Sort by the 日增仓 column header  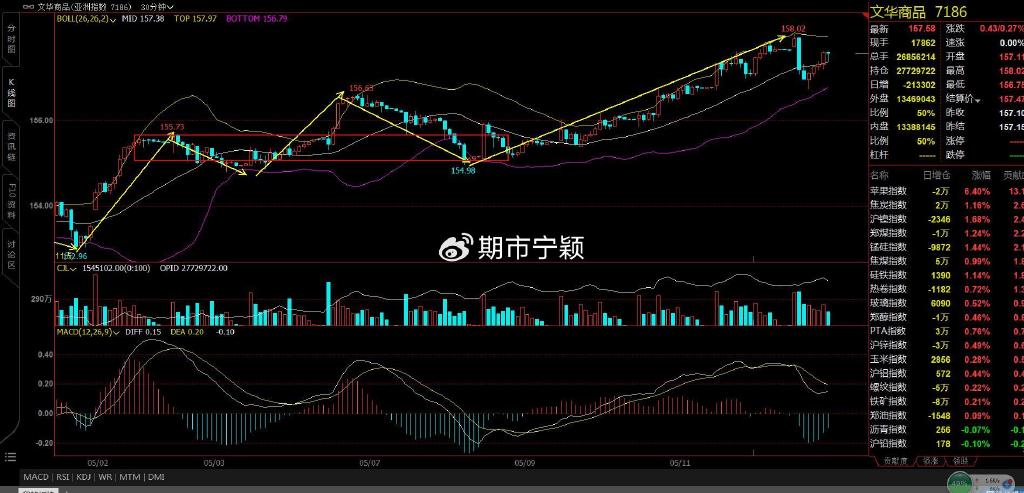click(935, 175)
